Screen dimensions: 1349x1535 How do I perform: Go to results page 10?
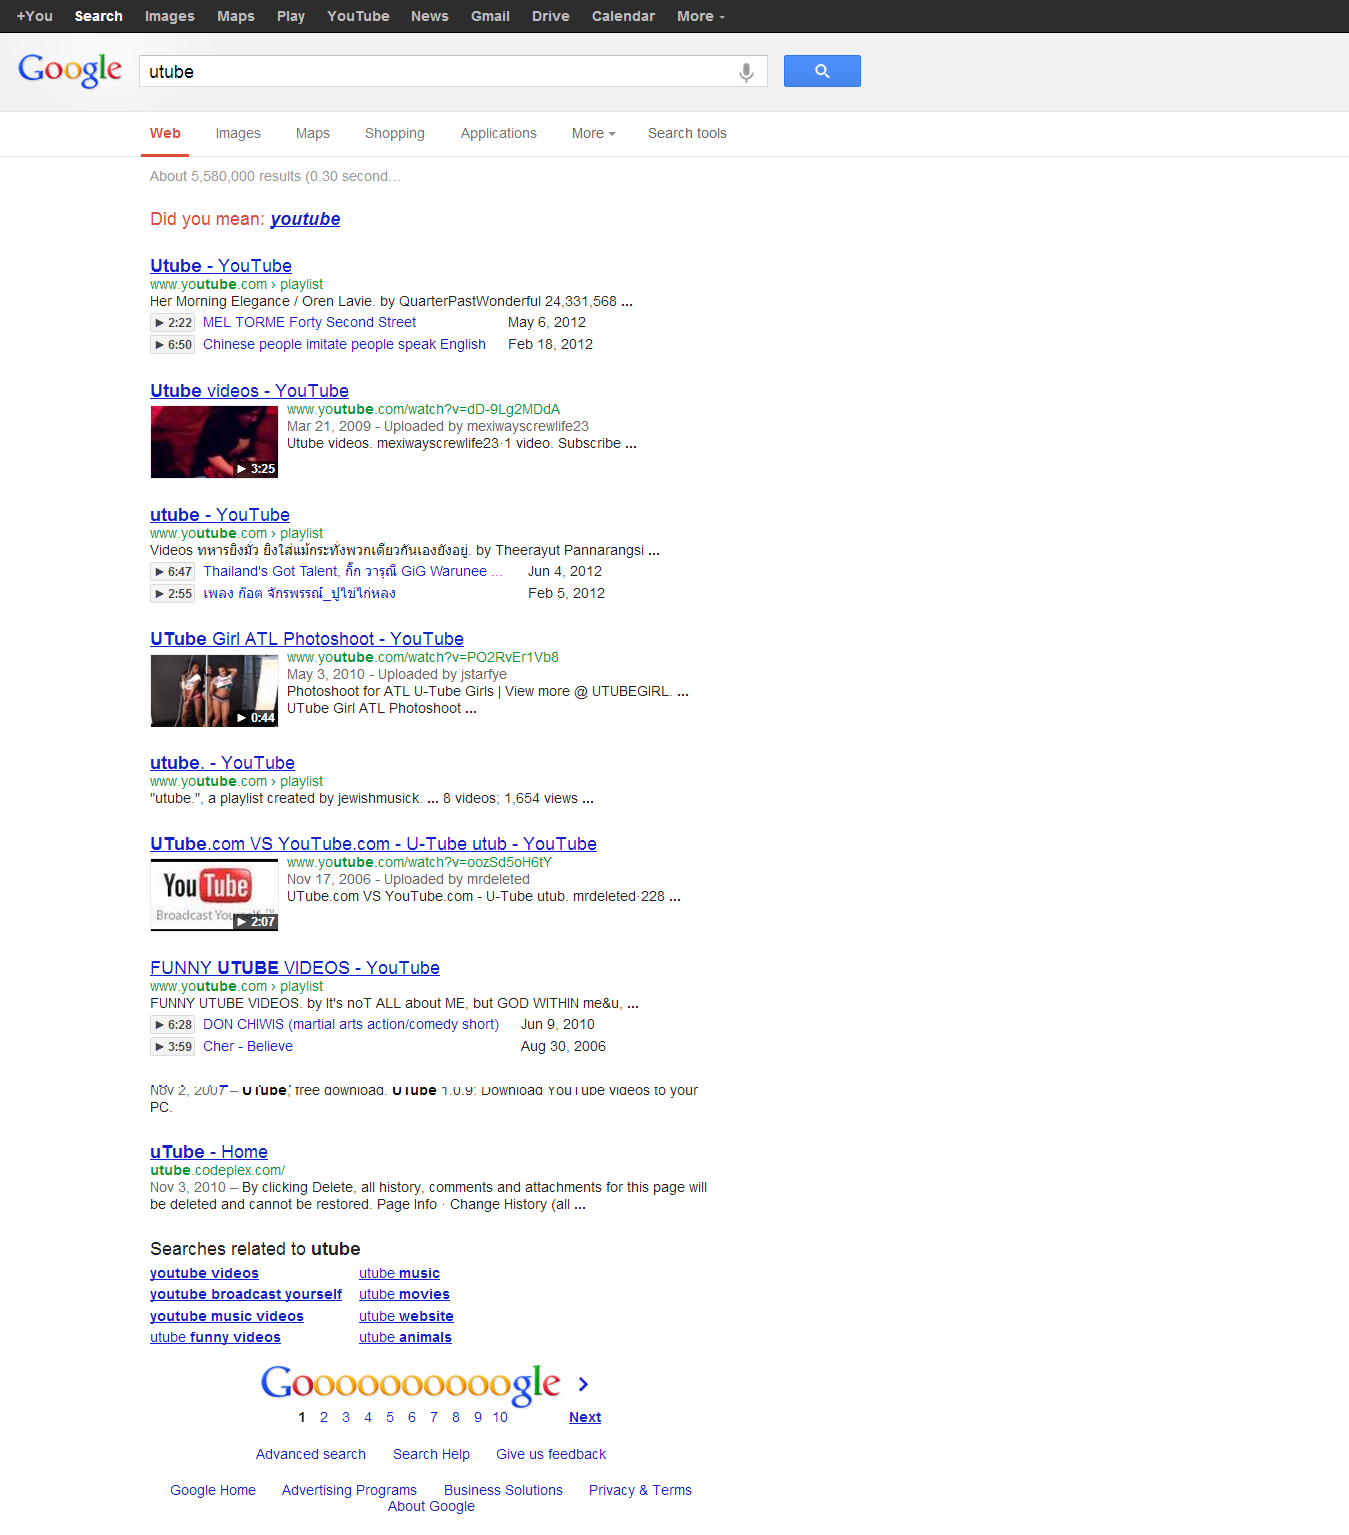(500, 1417)
